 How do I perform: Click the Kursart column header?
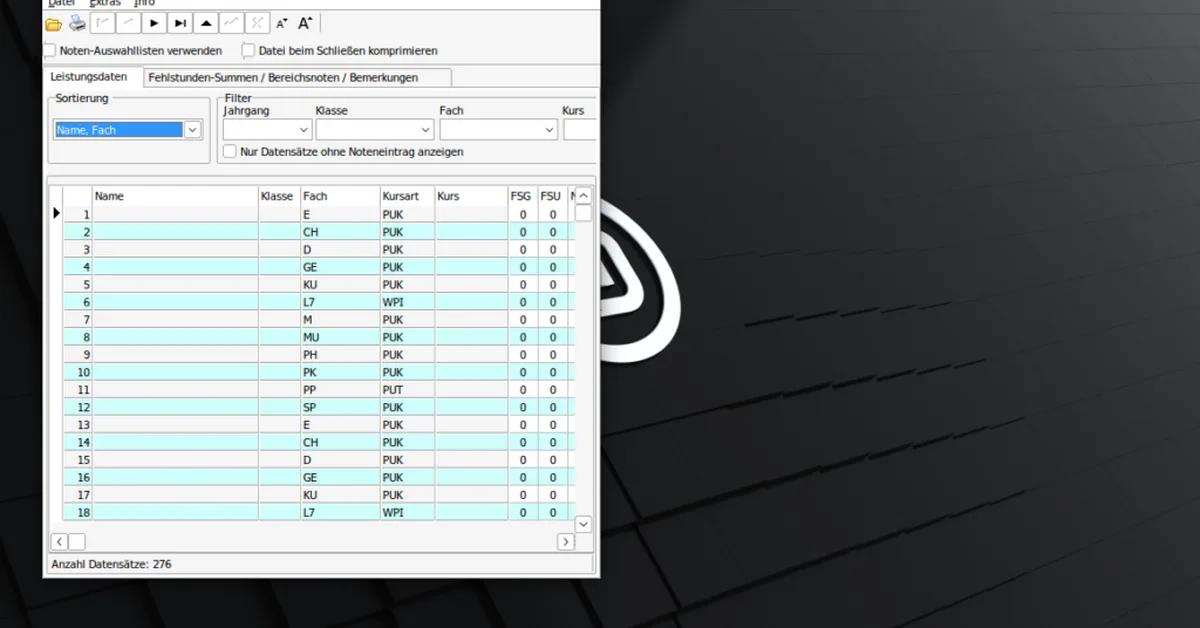406,196
